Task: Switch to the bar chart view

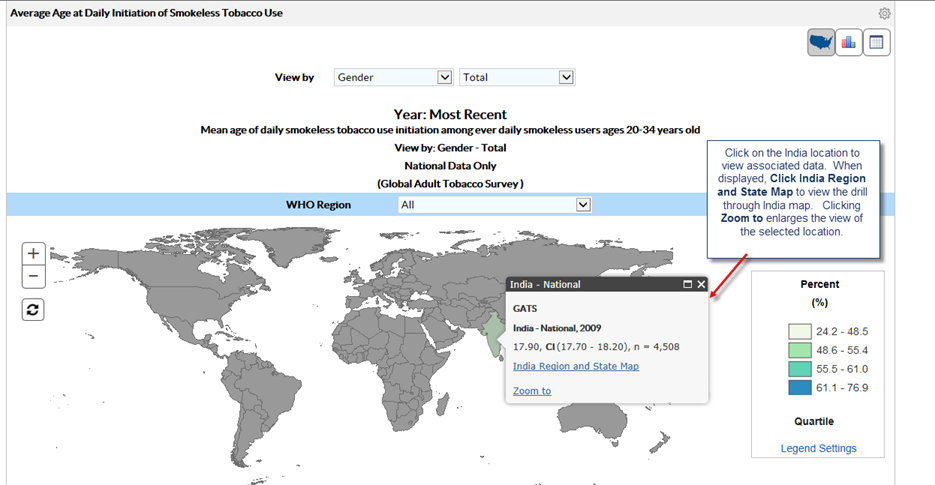Action: (x=849, y=42)
